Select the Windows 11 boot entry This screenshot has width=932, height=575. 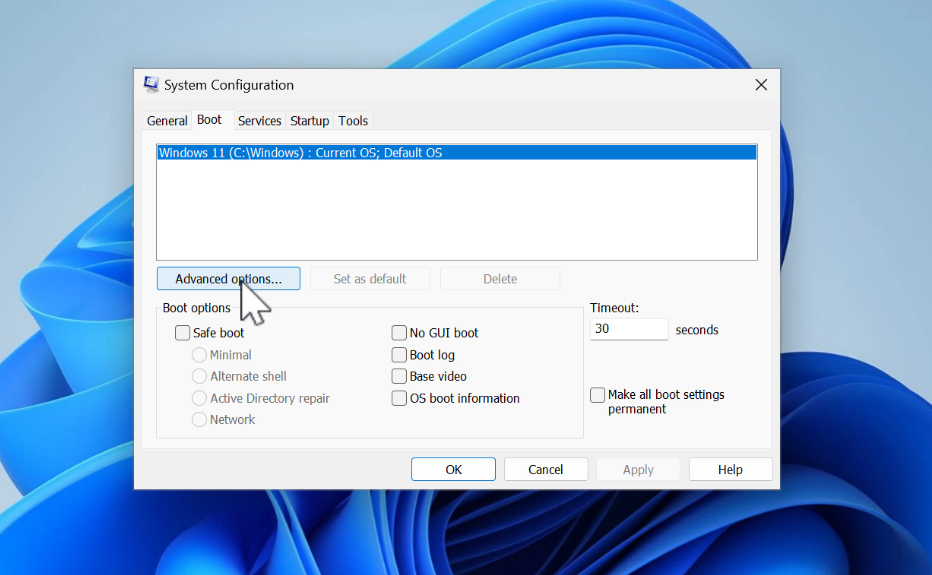point(456,153)
